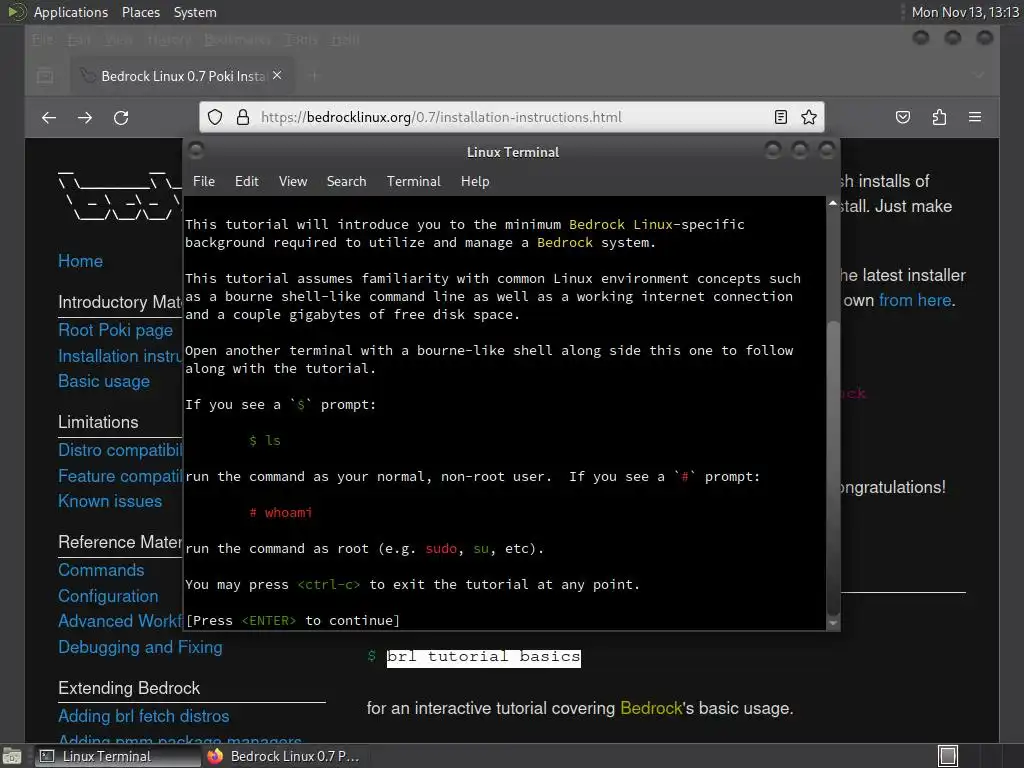1024x768 pixels.
Task: Open the Adding brl fetch distros link
Action: click(x=144, y=716)
